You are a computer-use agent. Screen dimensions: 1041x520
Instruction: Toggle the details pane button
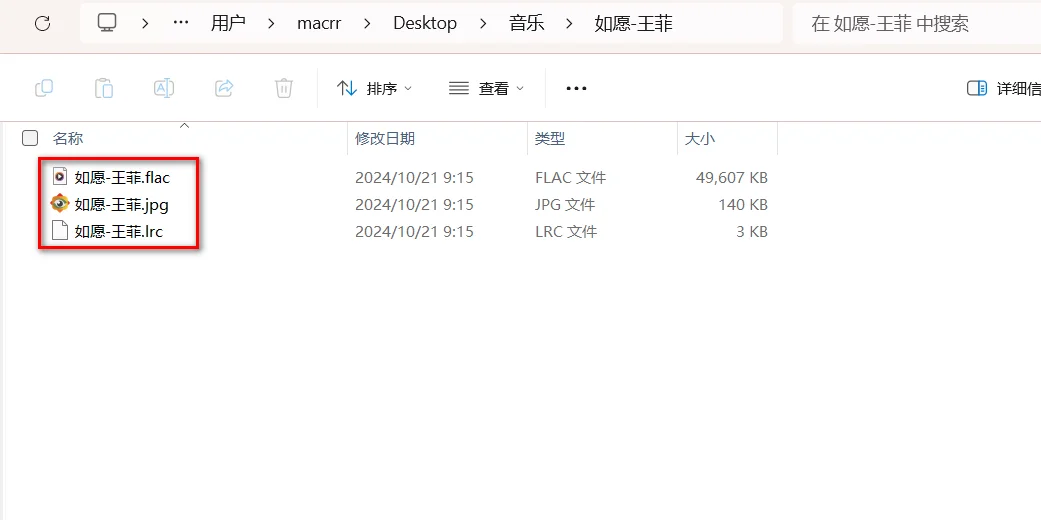pyautogui.click(x=1003, y=88)
